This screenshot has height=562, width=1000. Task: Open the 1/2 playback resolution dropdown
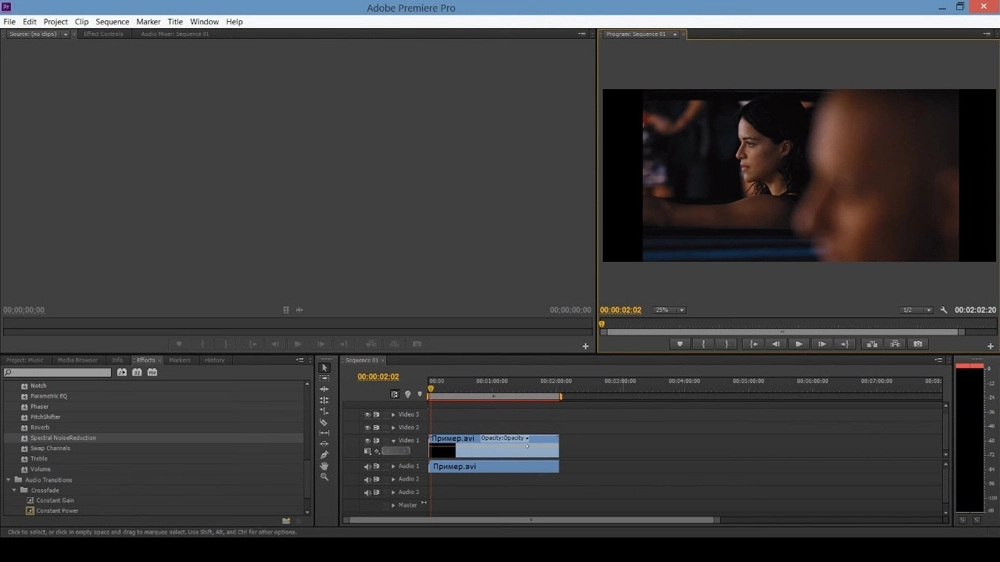(916, 310)
